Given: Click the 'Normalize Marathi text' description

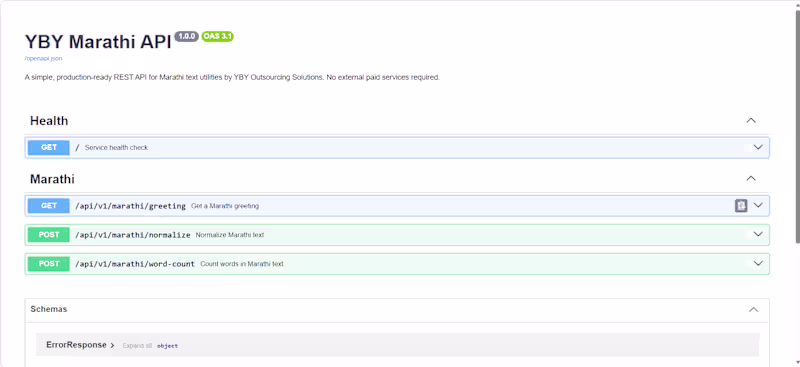Looking at the screenshot, I should (230, 235).
